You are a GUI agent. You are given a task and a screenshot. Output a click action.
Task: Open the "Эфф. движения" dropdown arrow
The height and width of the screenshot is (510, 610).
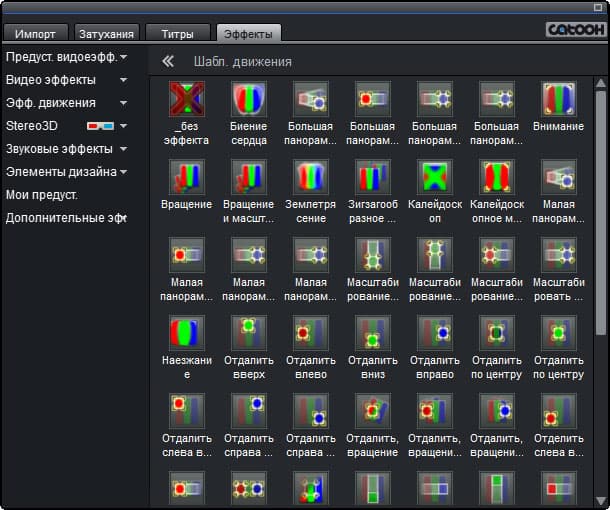click(x=123, y=103)
